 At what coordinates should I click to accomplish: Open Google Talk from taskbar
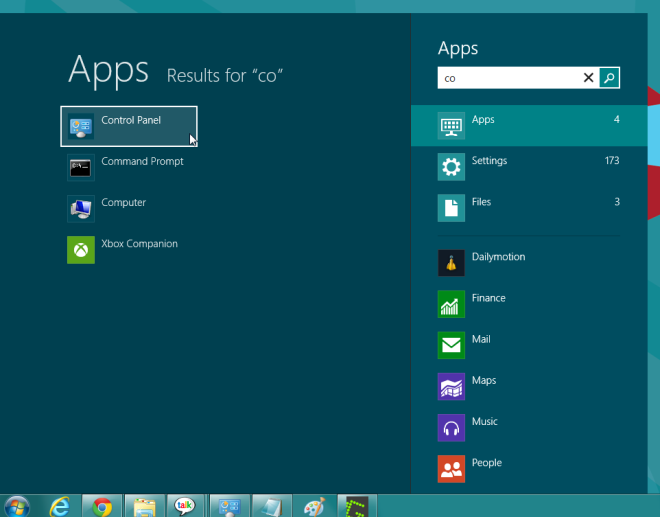tap(185, 506)
